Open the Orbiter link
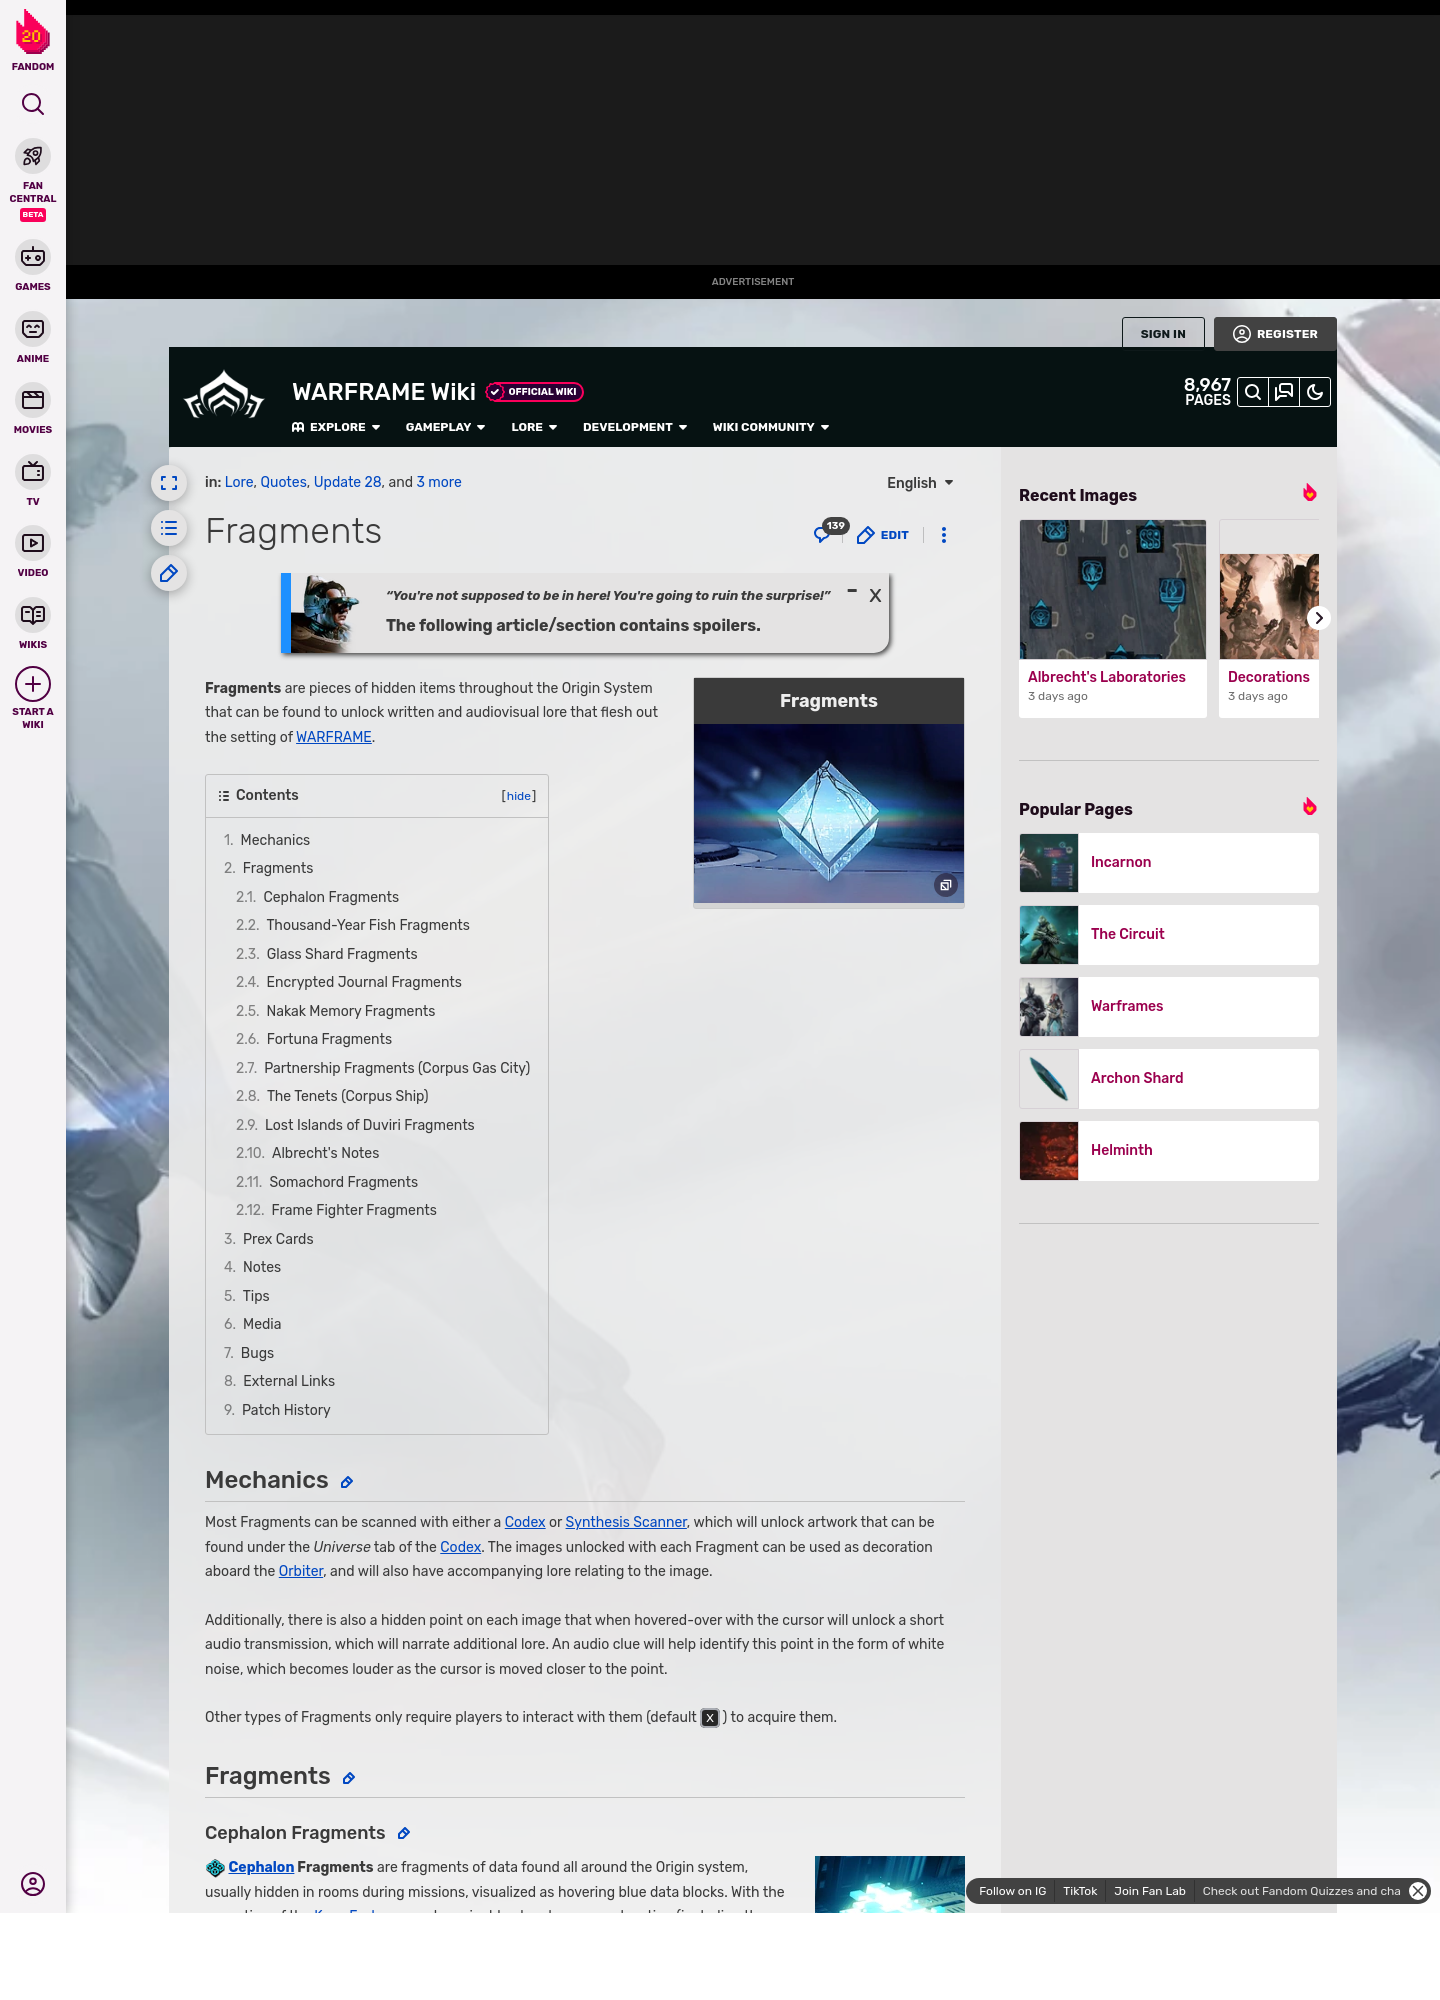Image resolution: width=1440 pixels, height=2000 pixels. [x=301, y=1571]
